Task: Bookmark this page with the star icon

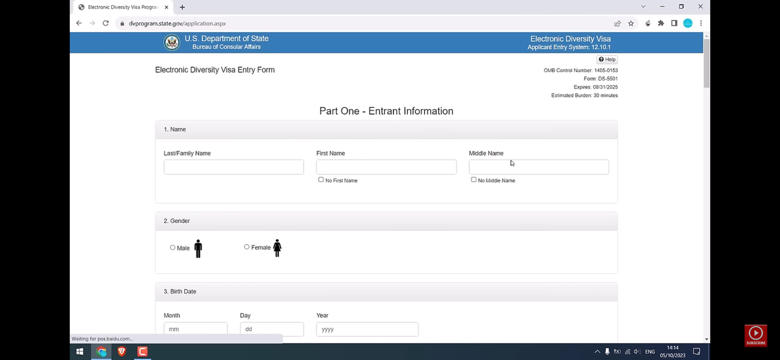Action: [x=631, y=23]
